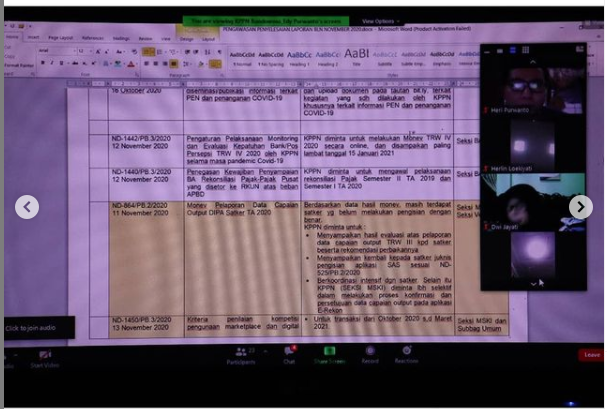Open the Insert ribbon tab
The width and height of the screenshot is (607, 409).
pyautogui.click(x=33, y=38)
